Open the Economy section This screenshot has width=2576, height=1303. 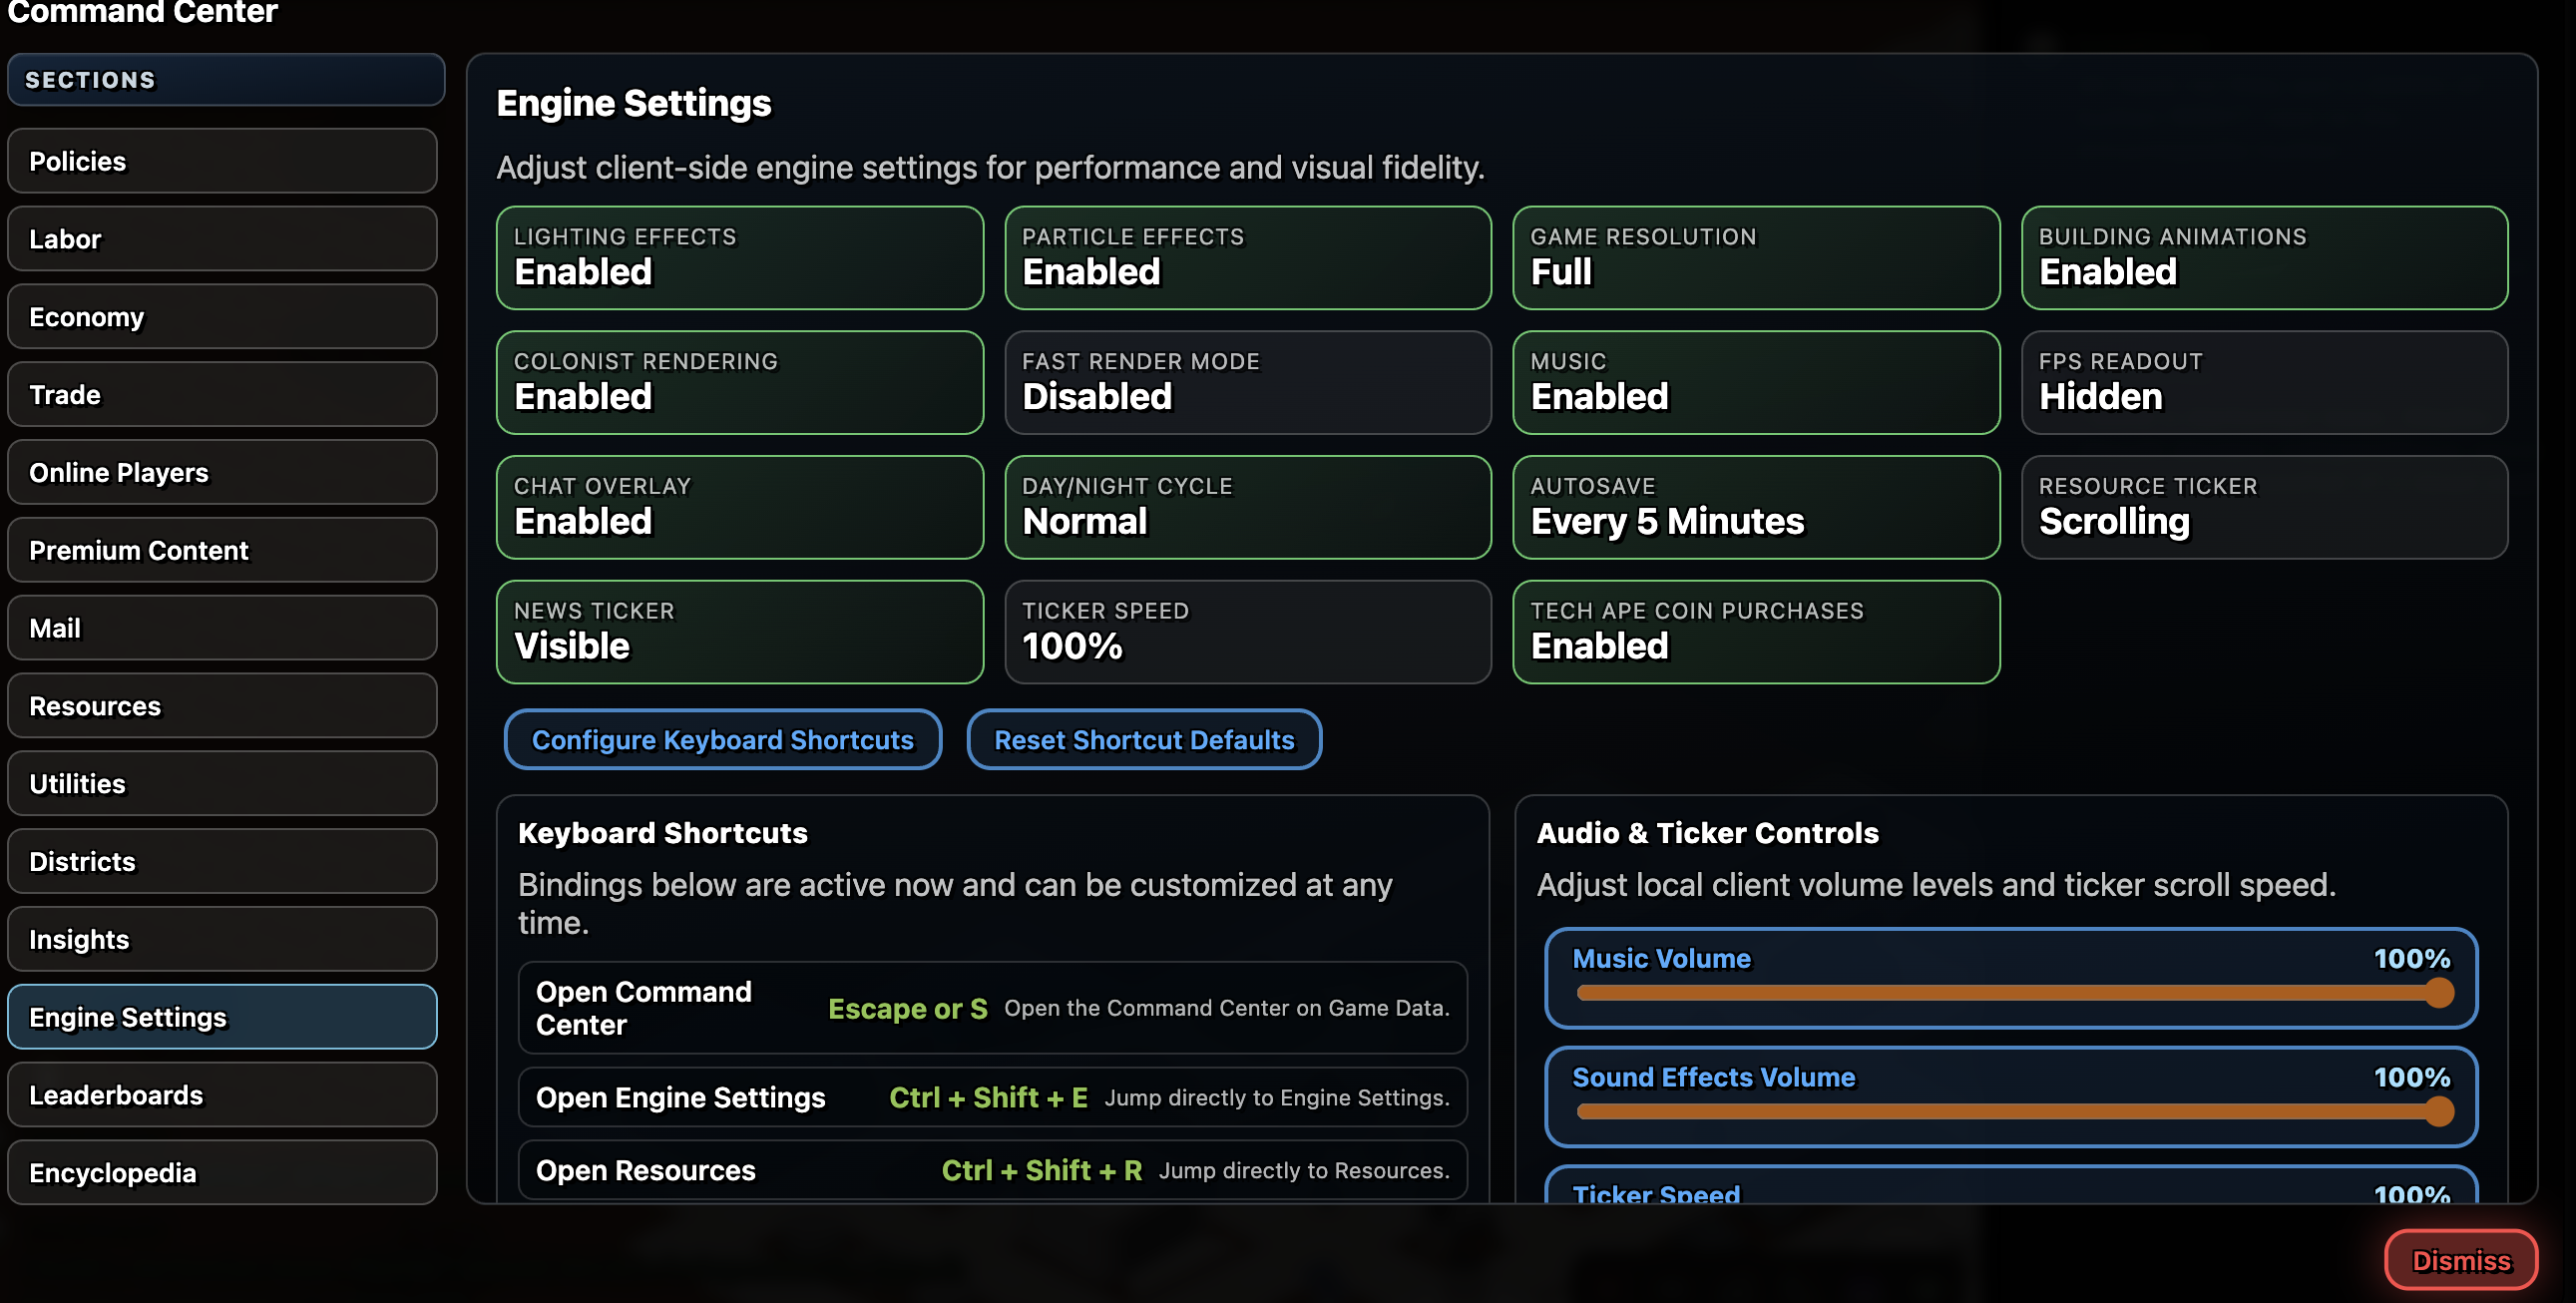click(x=222, y=317)
